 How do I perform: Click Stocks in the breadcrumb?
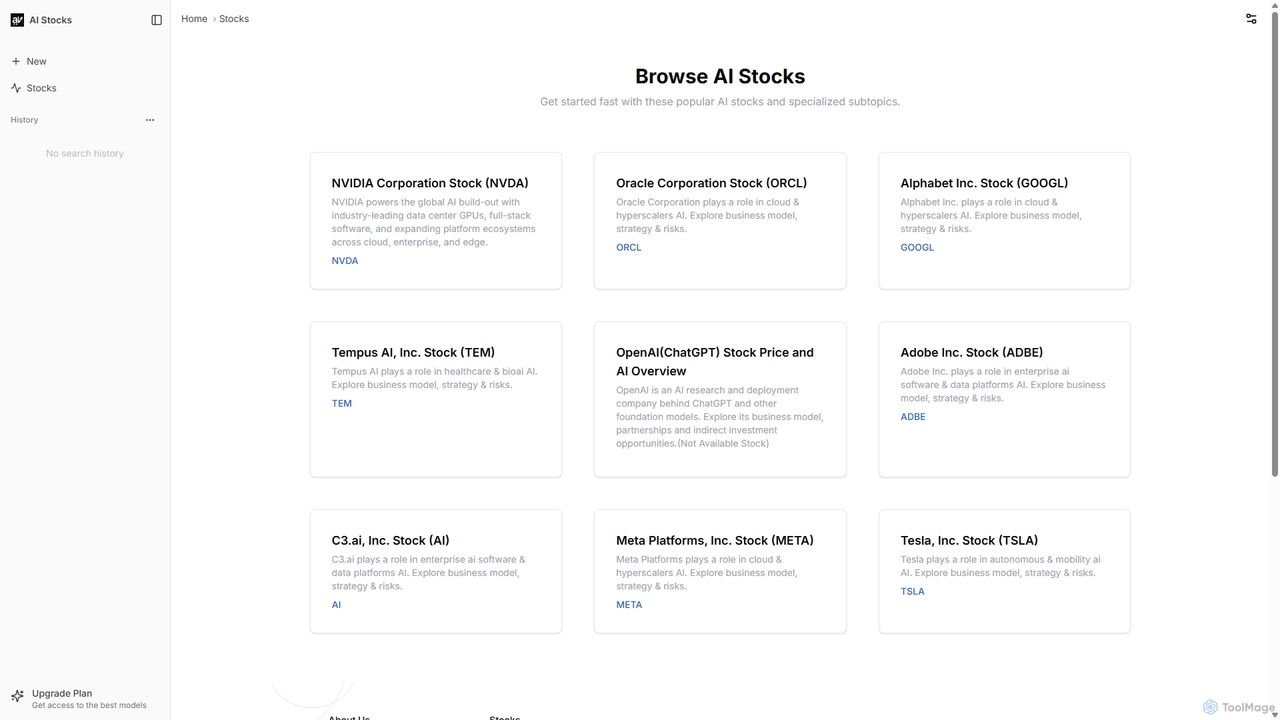pos(234,19)
